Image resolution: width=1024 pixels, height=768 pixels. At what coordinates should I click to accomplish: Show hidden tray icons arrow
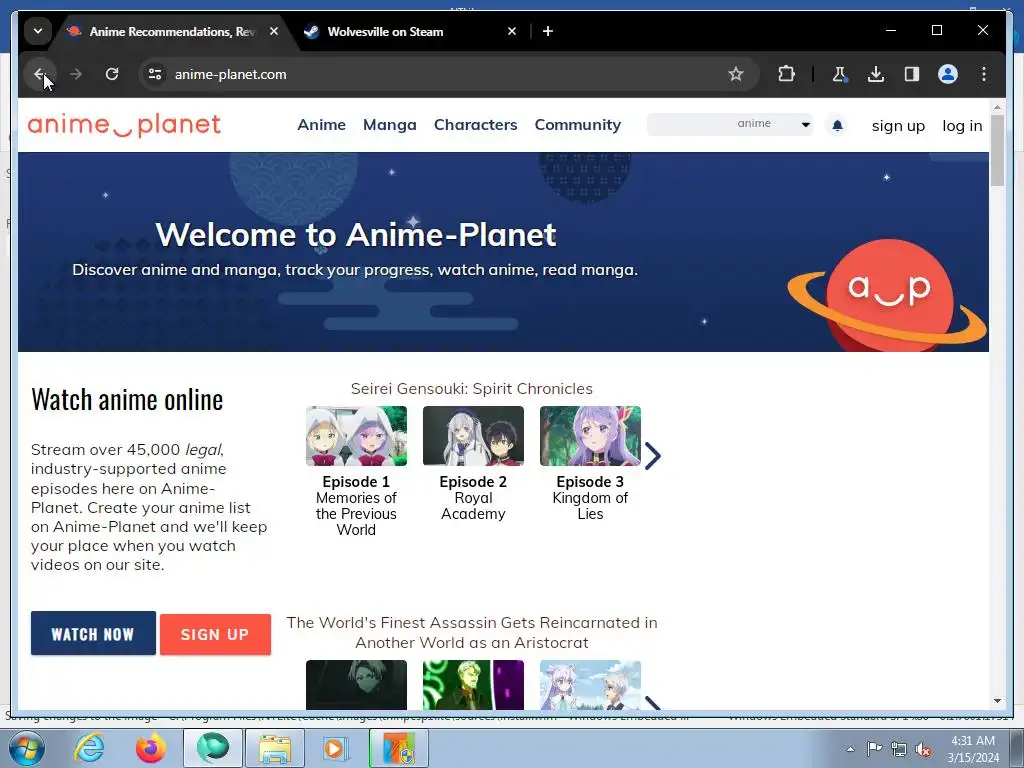point(850,749)
